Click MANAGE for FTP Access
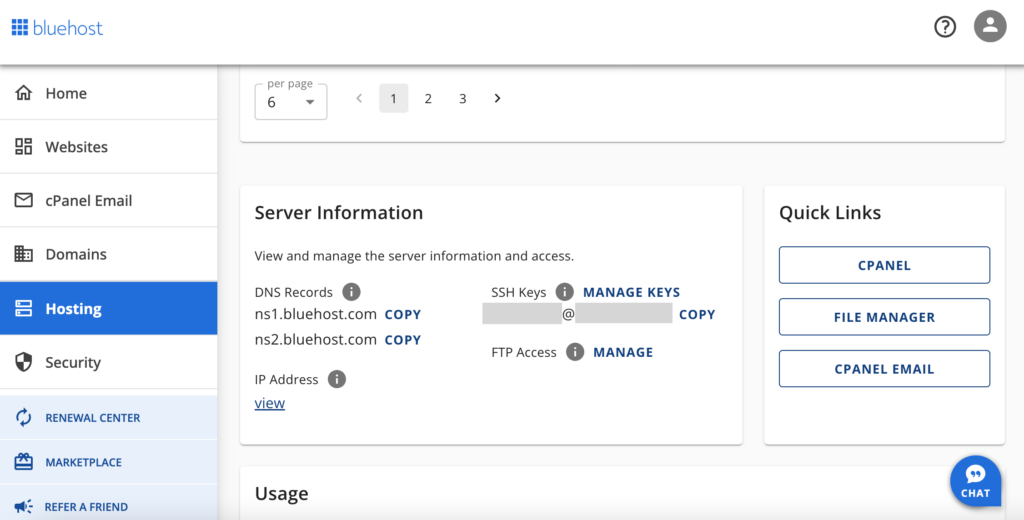Screen dimensions: 1024x520 tap(623, 352)
